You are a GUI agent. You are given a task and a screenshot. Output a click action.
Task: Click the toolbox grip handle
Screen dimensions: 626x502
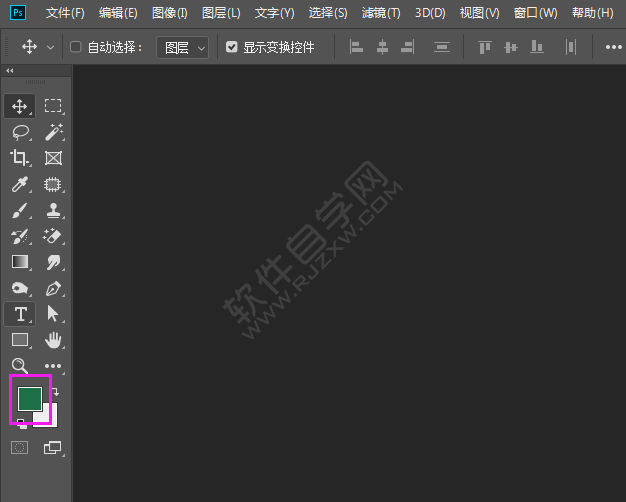coord(36,82)
